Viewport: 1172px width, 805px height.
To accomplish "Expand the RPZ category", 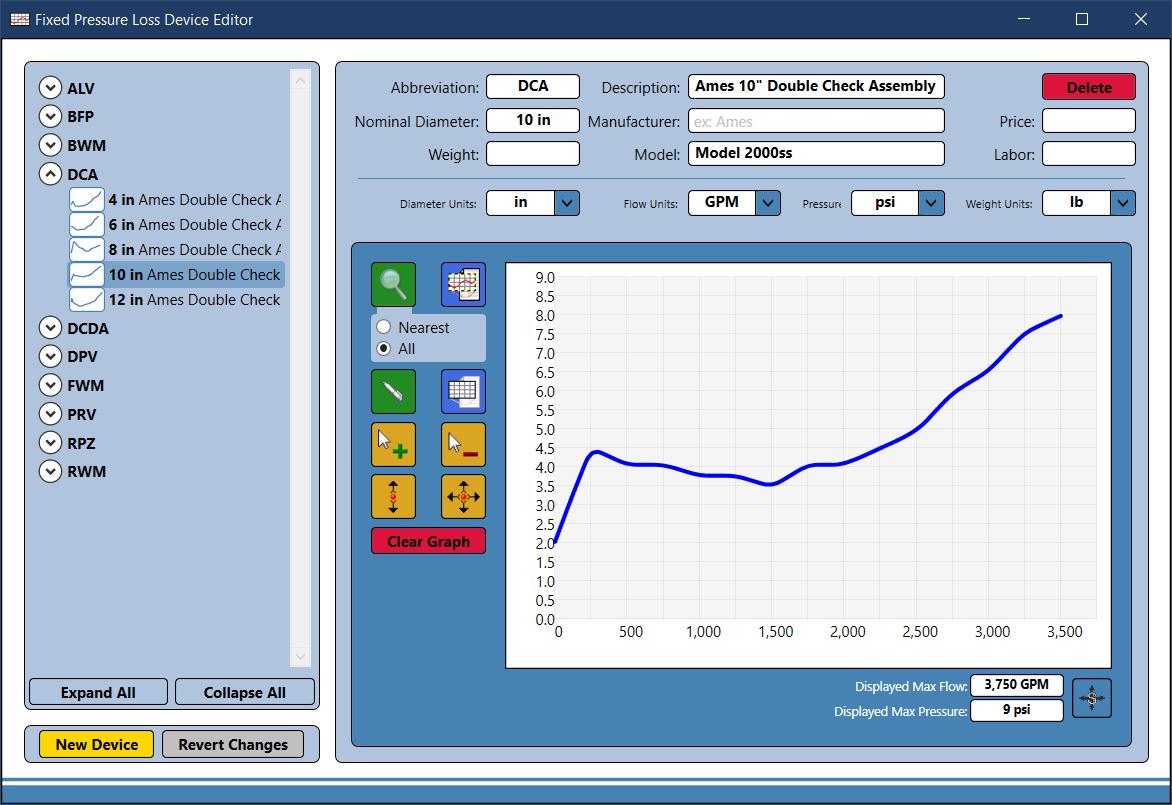I will pyautogui.click(x=50, y=442).
